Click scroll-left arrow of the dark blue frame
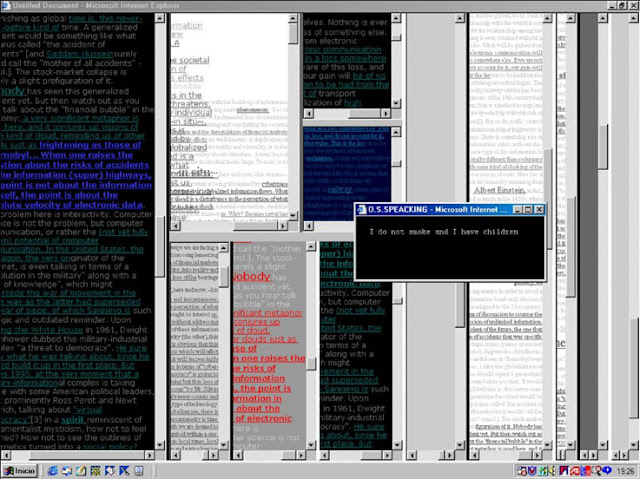Viewport: 640px width, 479px height. pos(309,225)
